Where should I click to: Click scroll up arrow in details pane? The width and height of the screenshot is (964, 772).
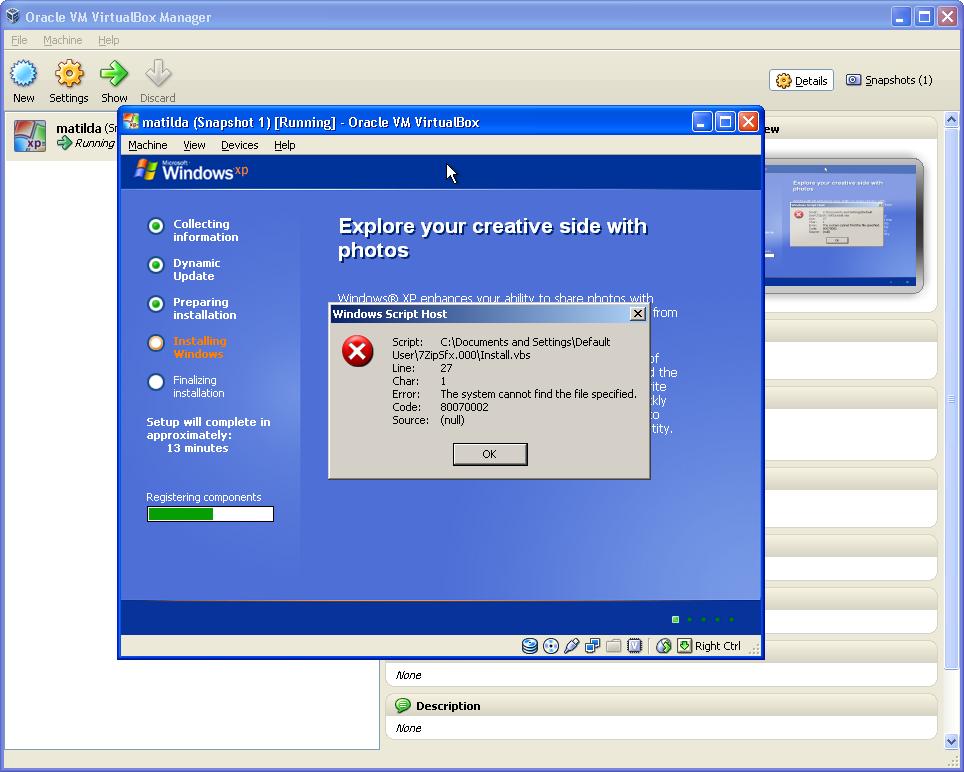[x=951, y=119]
